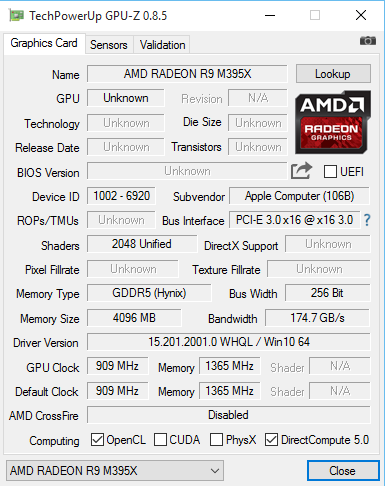Open the AMD RADEON R9 M395X GPU dropdown
This screenshot has width=385, height=486.
(115, 471)
